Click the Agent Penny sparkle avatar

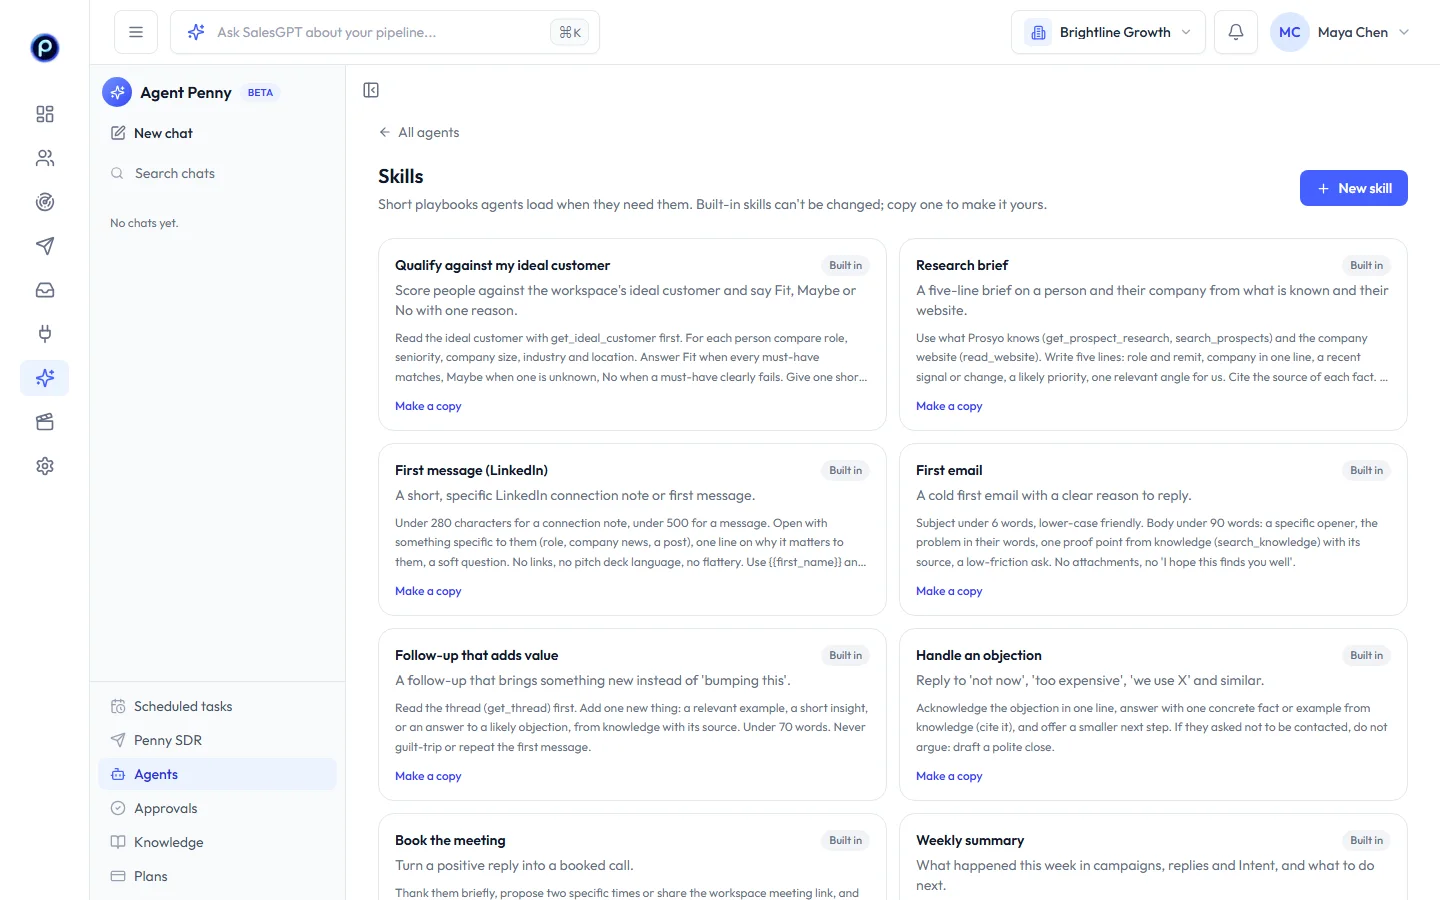tap(117, 92)
